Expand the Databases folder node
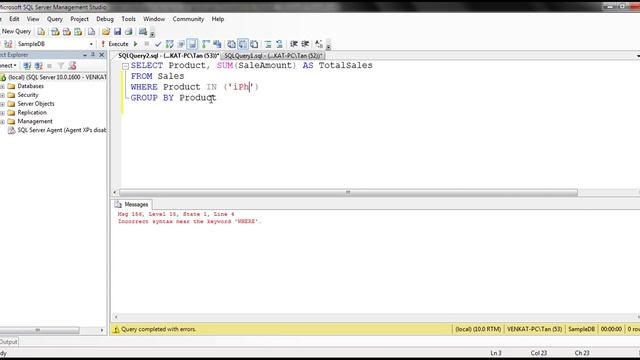This screenshot has height=360, width=640. (x=2, y=87)
